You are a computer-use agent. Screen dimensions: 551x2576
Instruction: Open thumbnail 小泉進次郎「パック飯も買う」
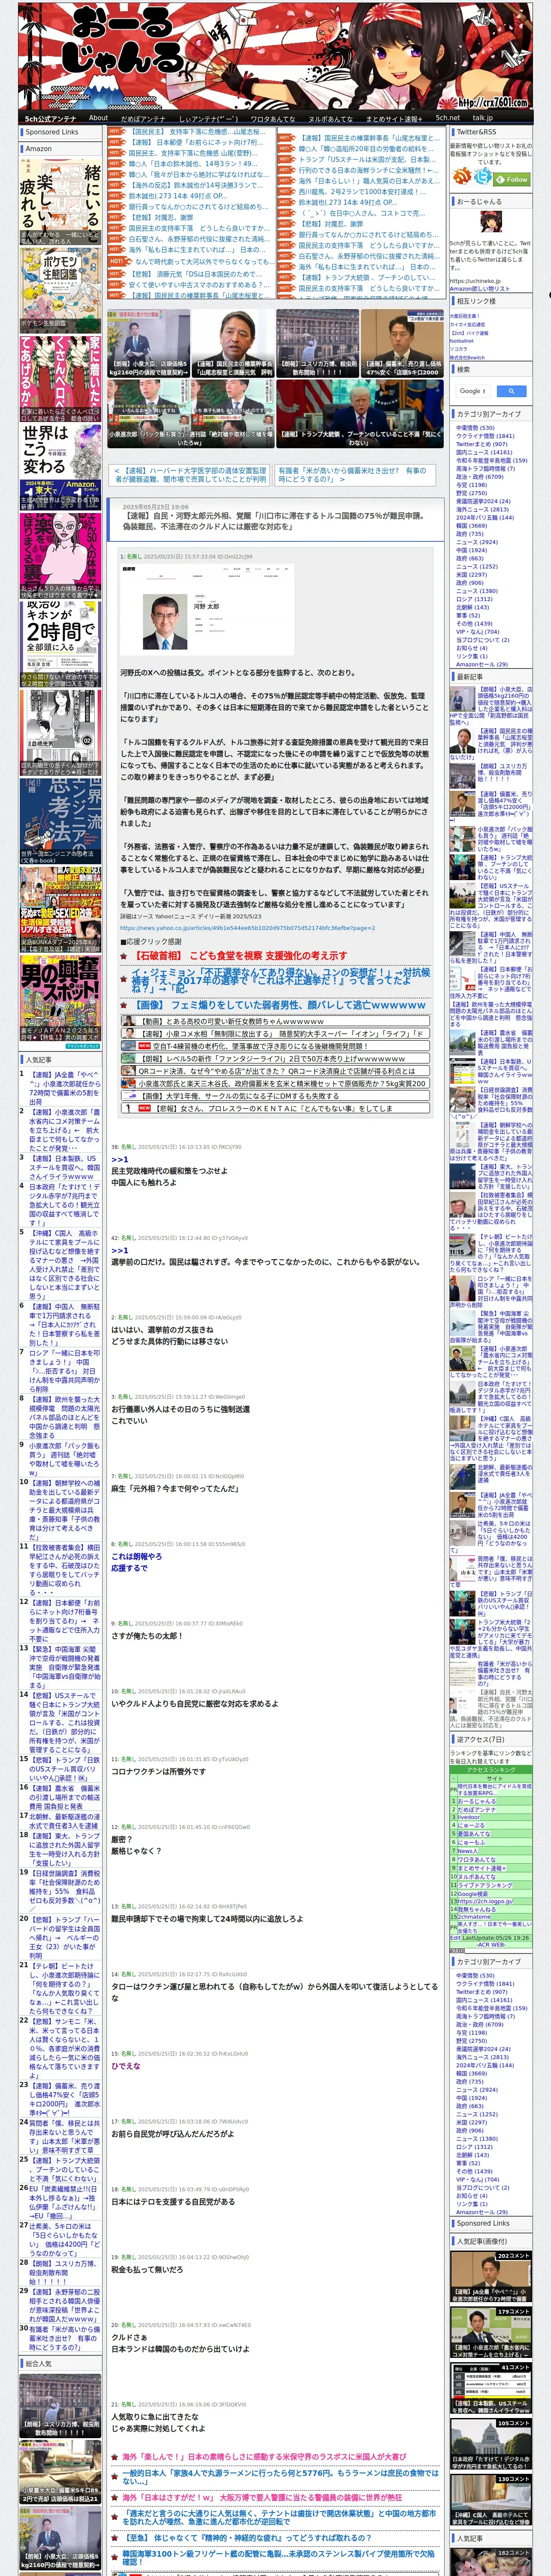tap(191, 413)
